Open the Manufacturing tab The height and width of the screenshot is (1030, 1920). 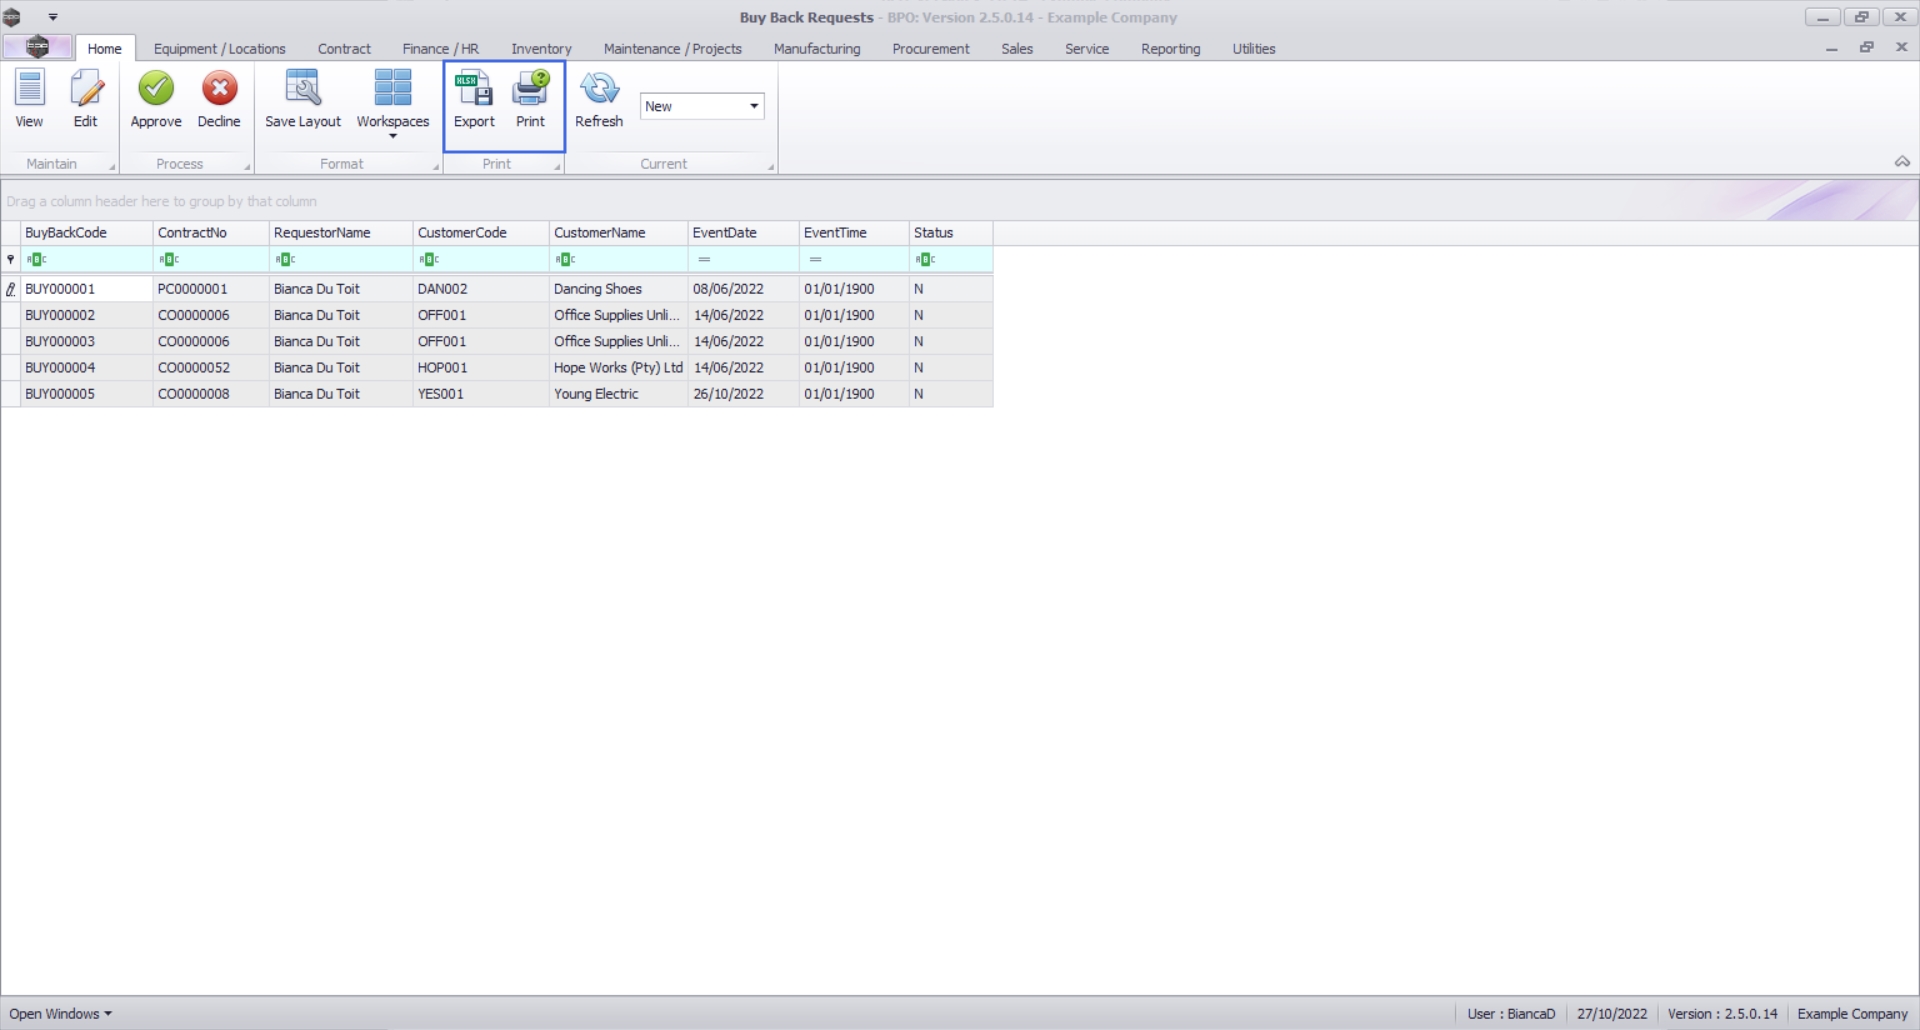click(x=816, y=48)
